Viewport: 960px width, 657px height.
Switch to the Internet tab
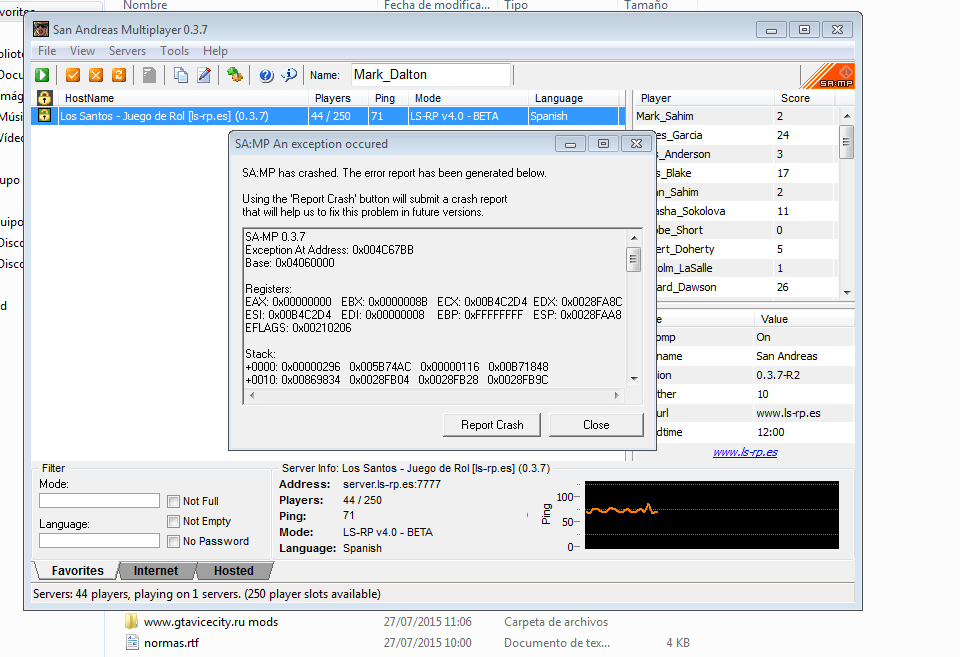[x=156, y=571]
